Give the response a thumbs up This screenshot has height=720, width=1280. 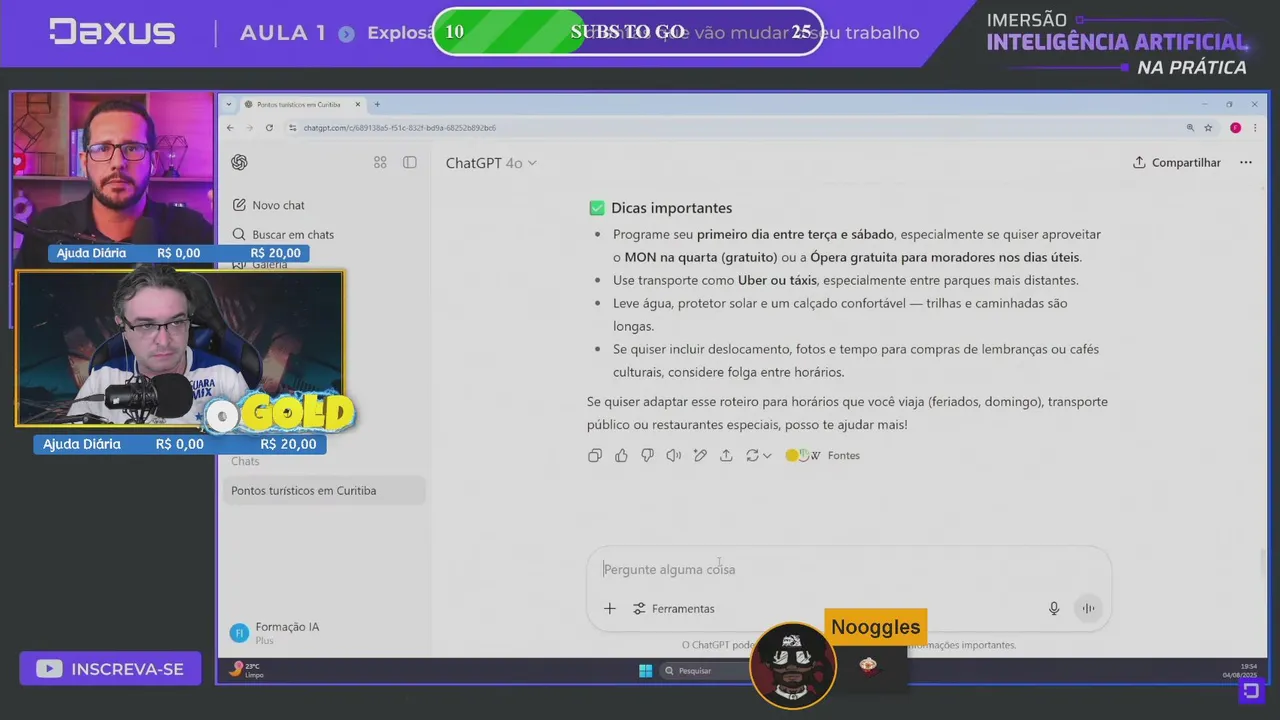pyautogui.click(x=621, y=456)
